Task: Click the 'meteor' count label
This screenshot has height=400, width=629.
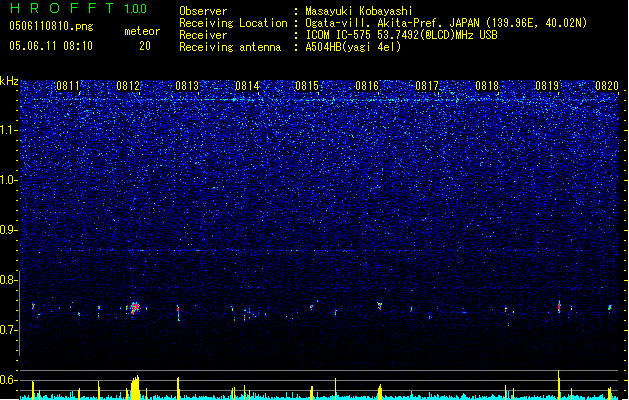Action: click(x=142, y=31)
